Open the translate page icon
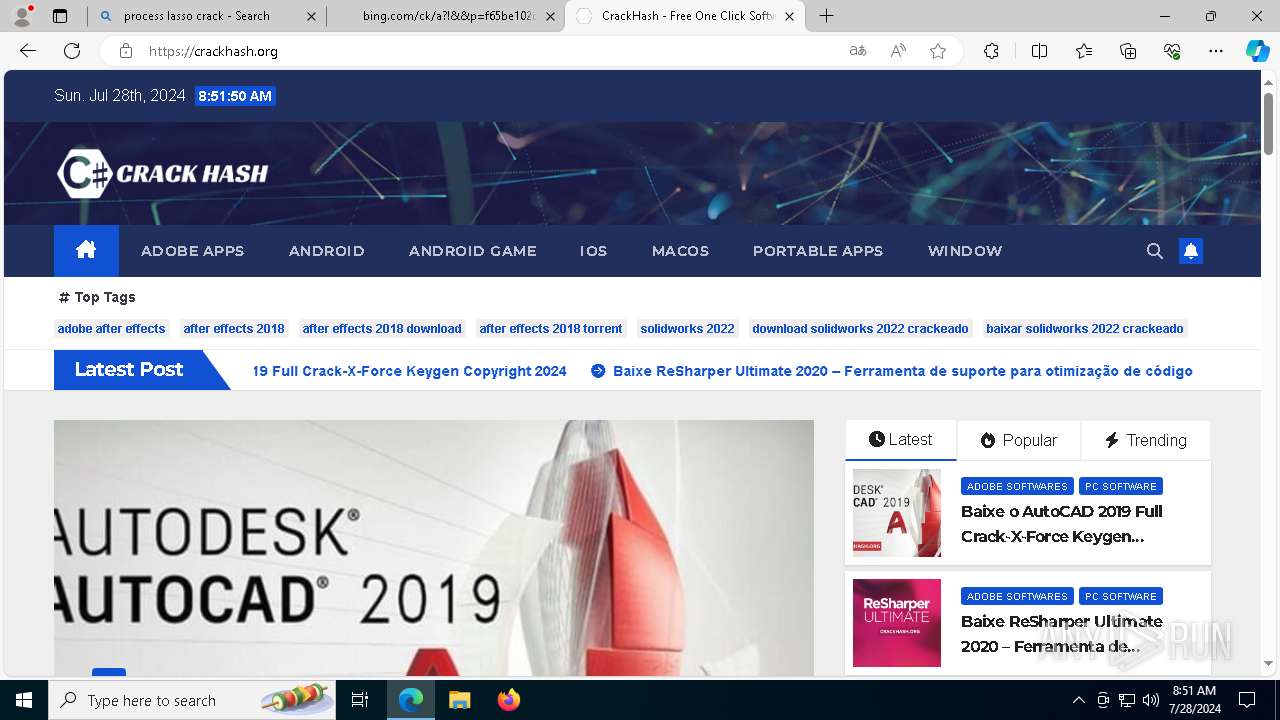Screen dimensions: 1280x720 (x=858, y=51)
